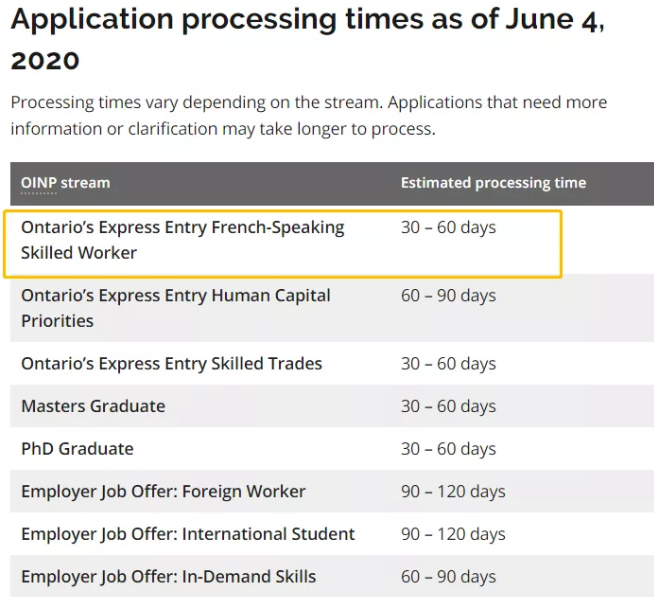Screen dimensions: 654x597
Task: Click the PhD Graduate stream name
Action: [x=77, y=449]
